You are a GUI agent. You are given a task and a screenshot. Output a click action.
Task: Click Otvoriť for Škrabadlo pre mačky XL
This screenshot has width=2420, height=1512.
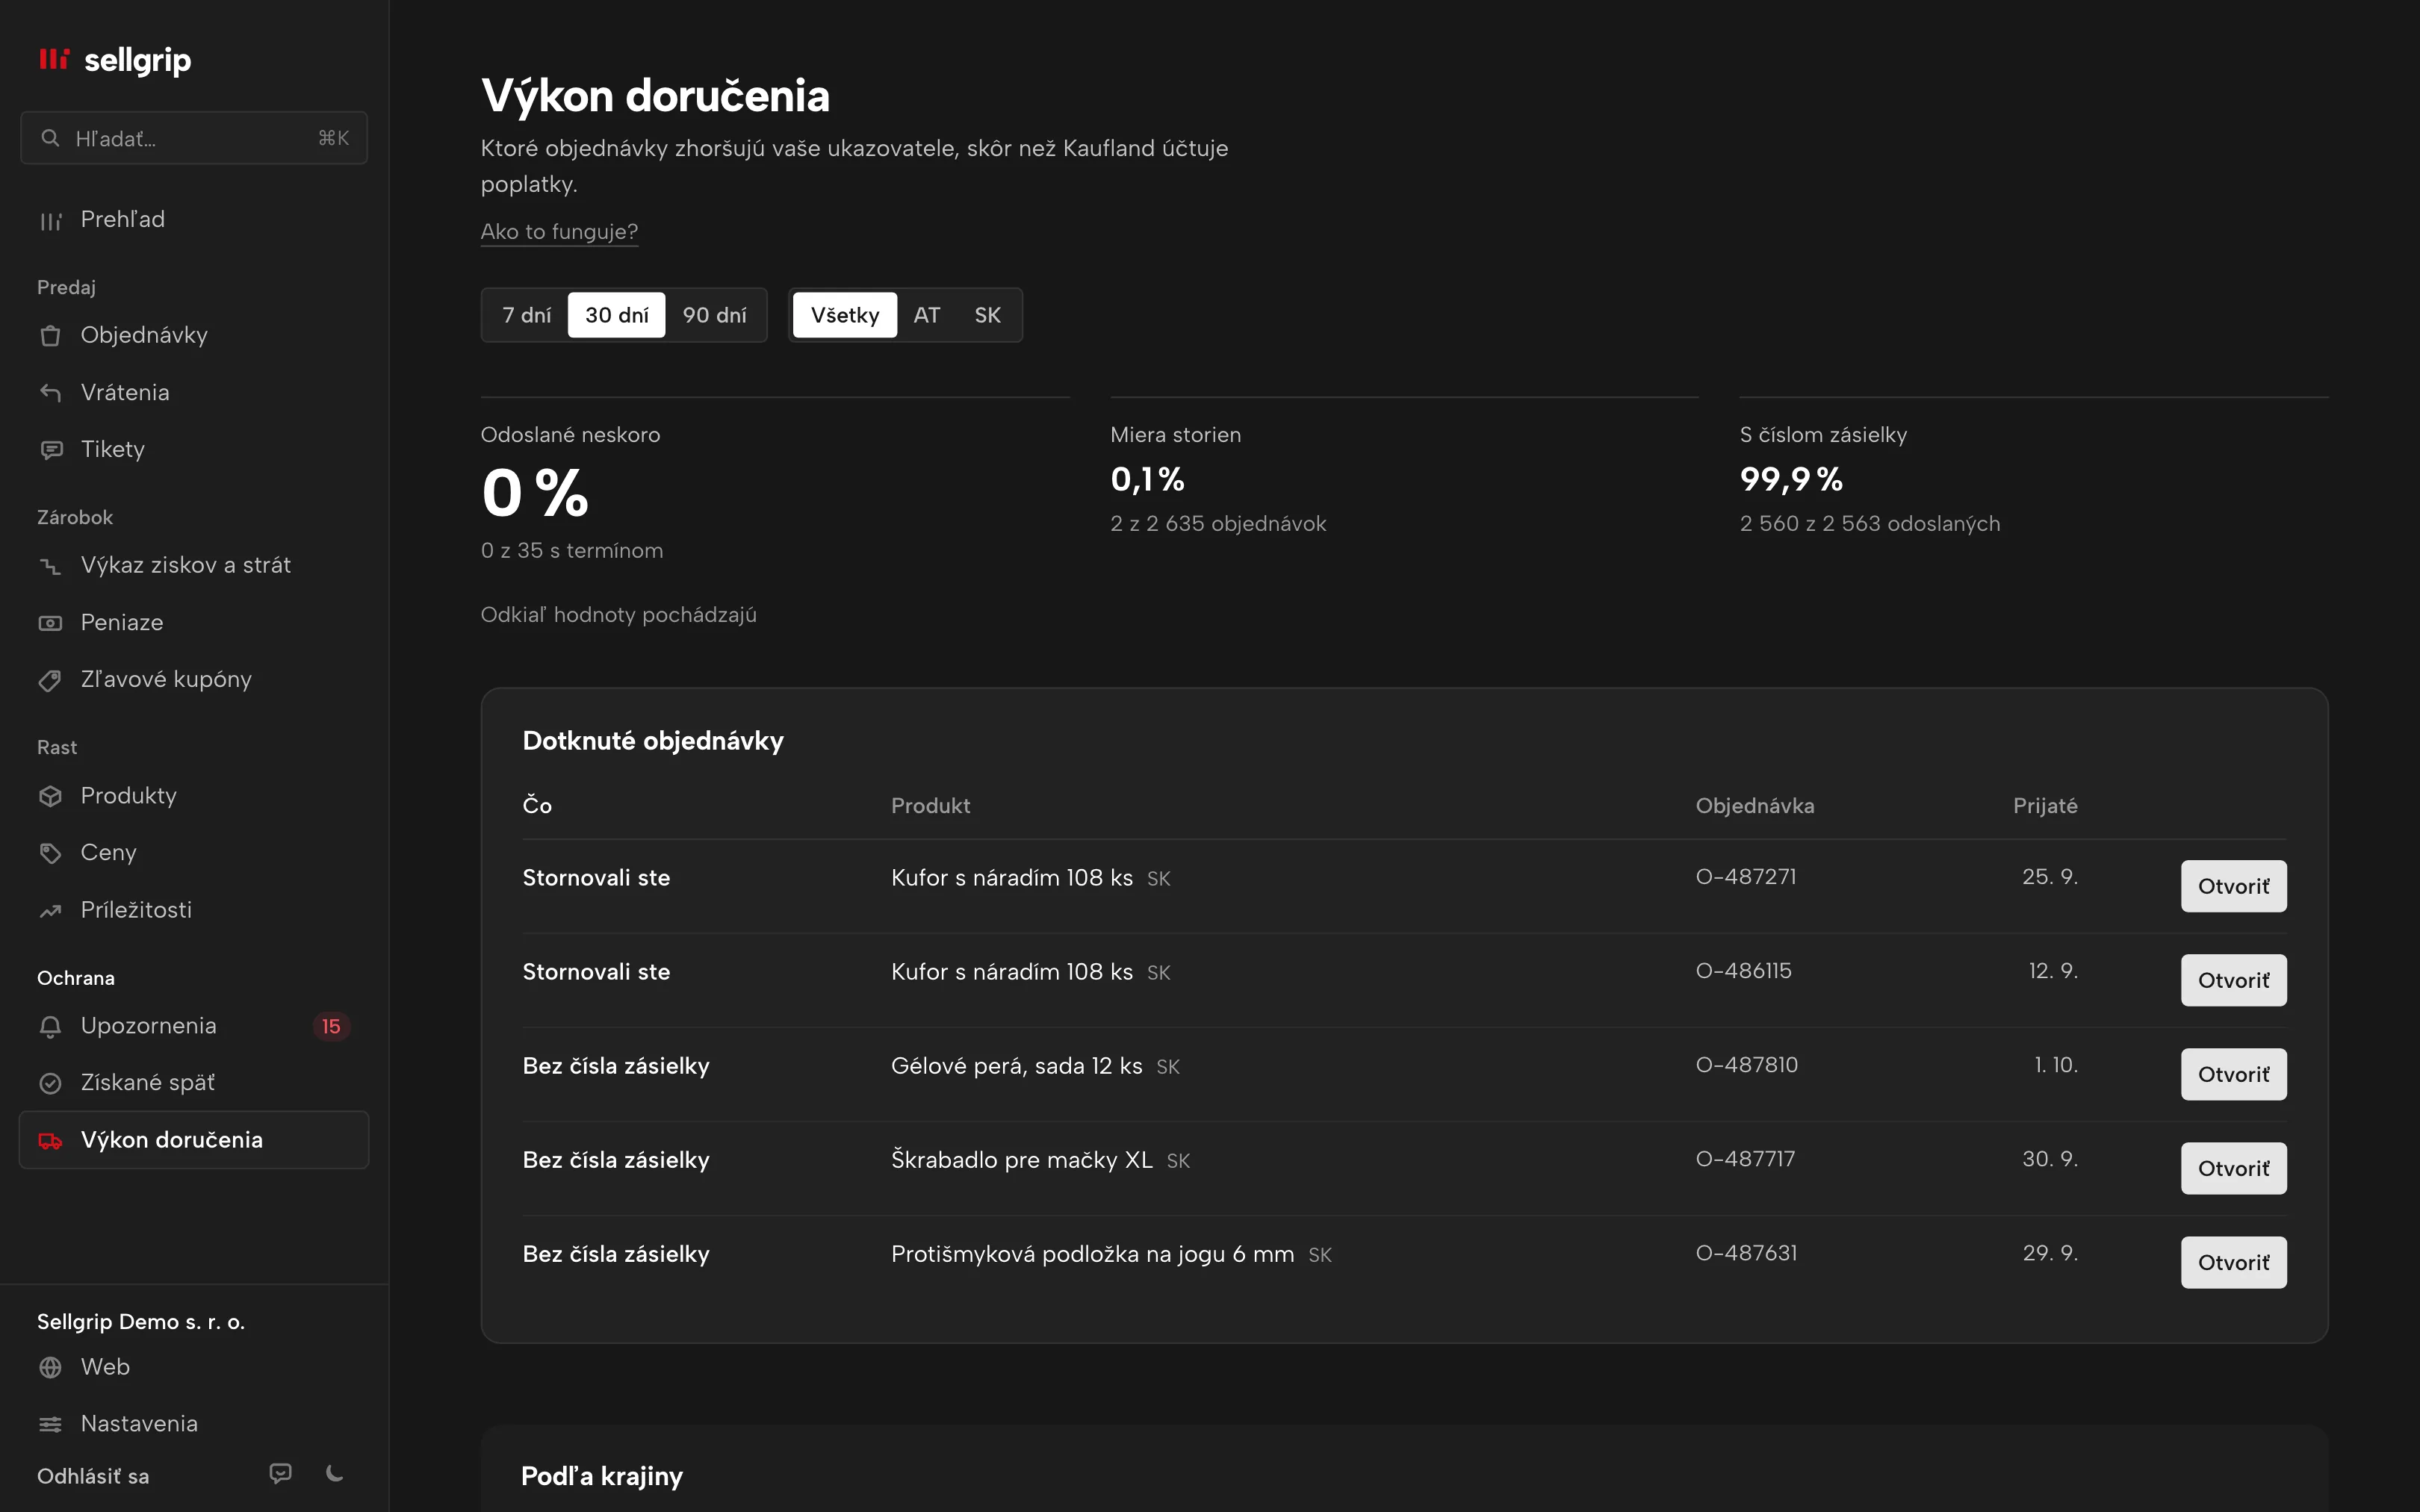pos(2233,1168)
